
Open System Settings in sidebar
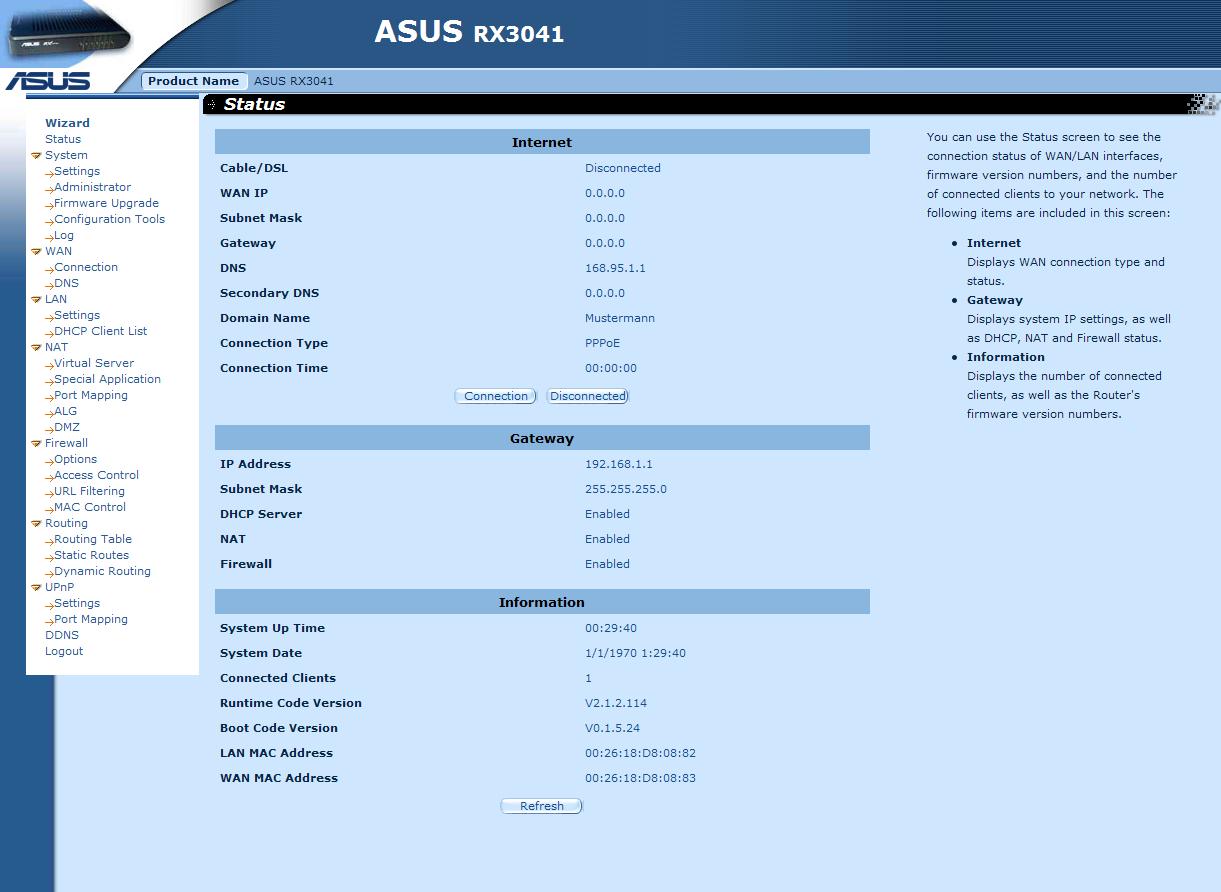(x=77, y=171)
